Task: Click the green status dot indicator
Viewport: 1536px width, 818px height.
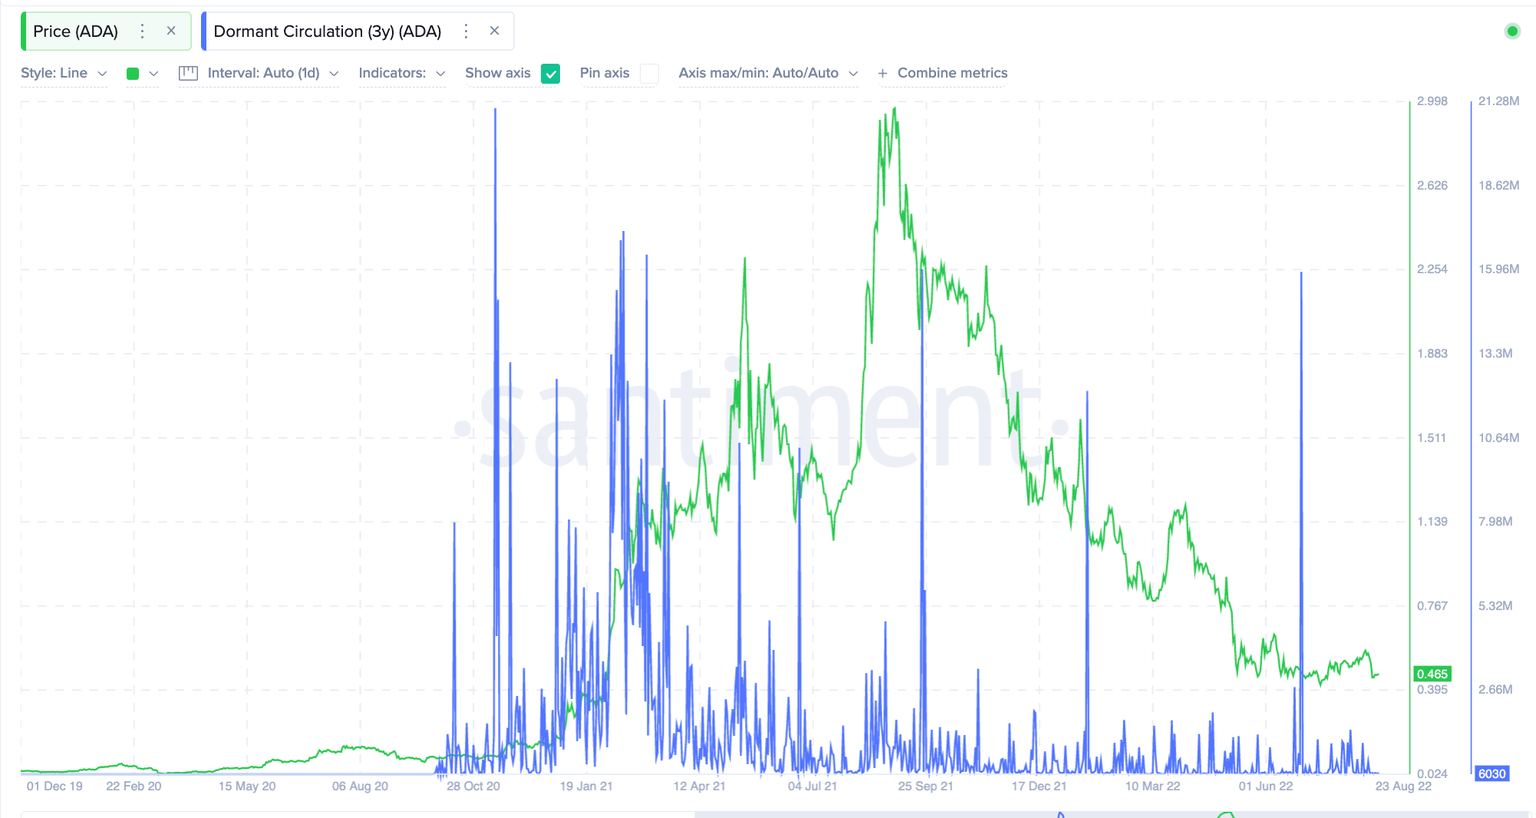Action: (x=1512, y=31)
